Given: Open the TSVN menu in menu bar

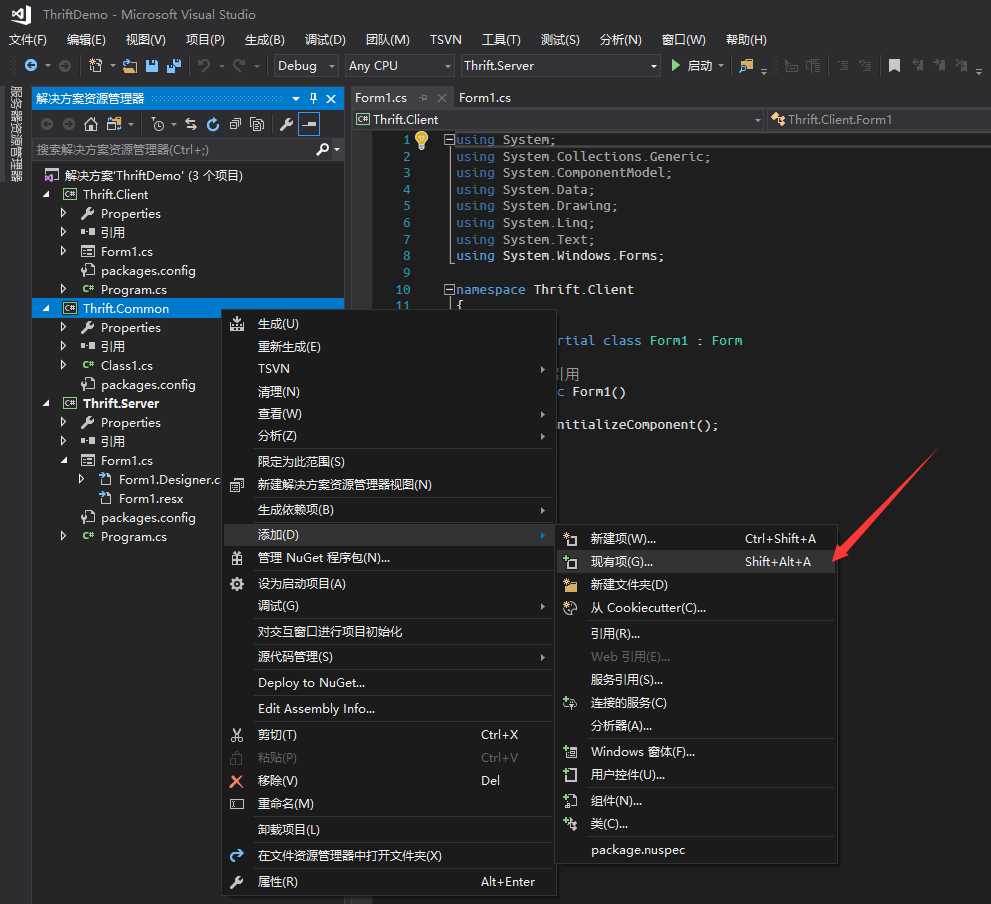Looking at the screenshot, I should click(x=446, y=39).
